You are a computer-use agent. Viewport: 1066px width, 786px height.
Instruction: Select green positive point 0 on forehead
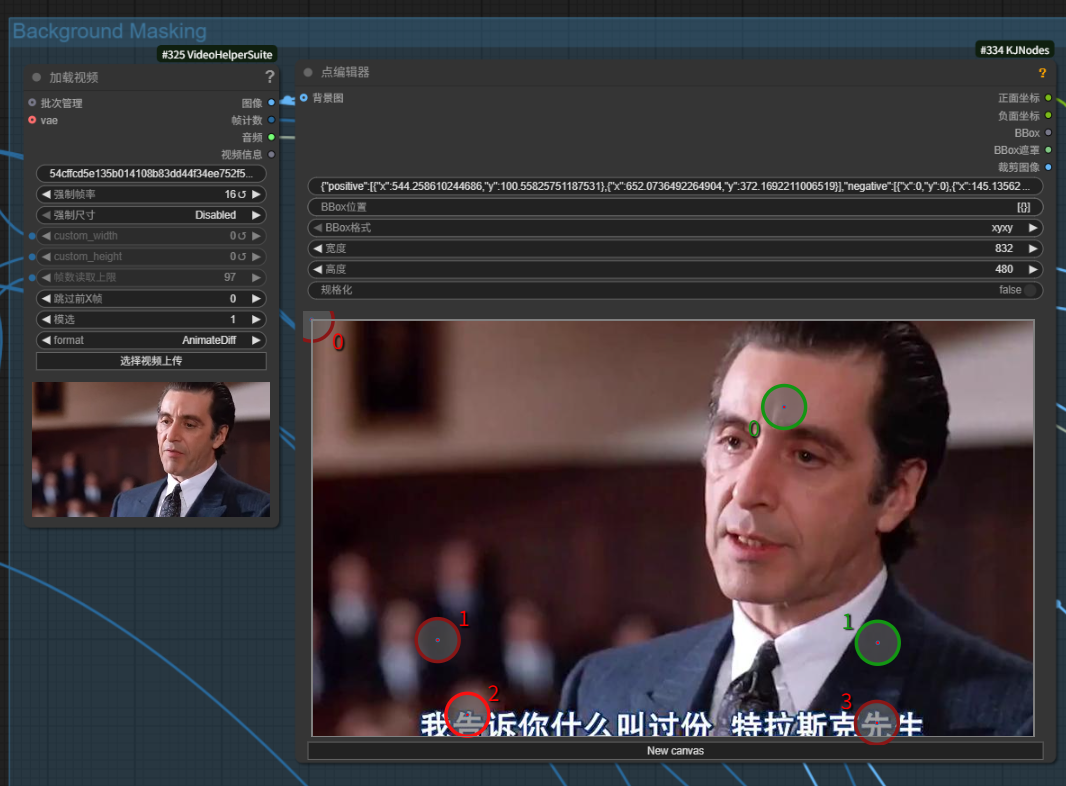784,407
